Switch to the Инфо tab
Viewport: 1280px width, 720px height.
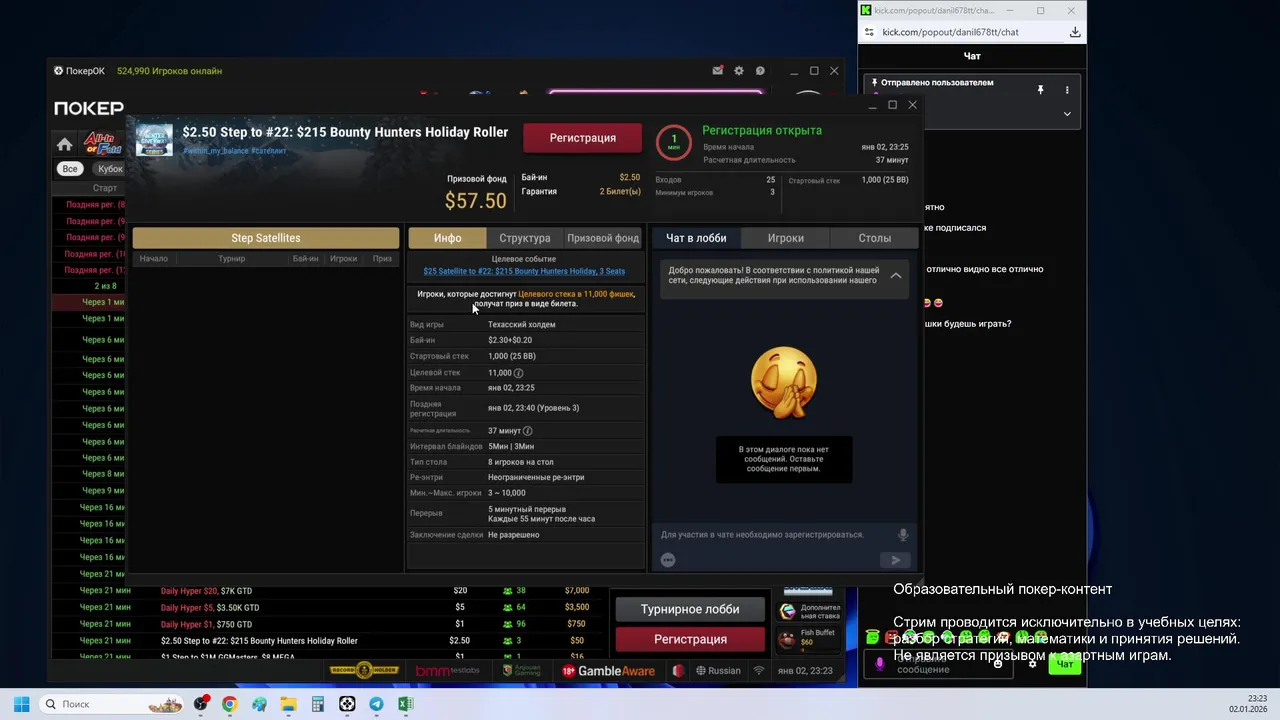point(447,238)
